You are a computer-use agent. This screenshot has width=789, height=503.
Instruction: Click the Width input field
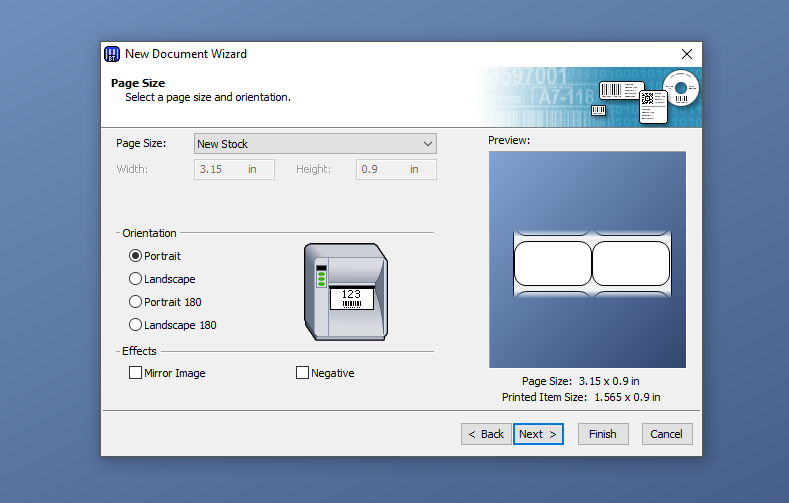pos(230,169)
